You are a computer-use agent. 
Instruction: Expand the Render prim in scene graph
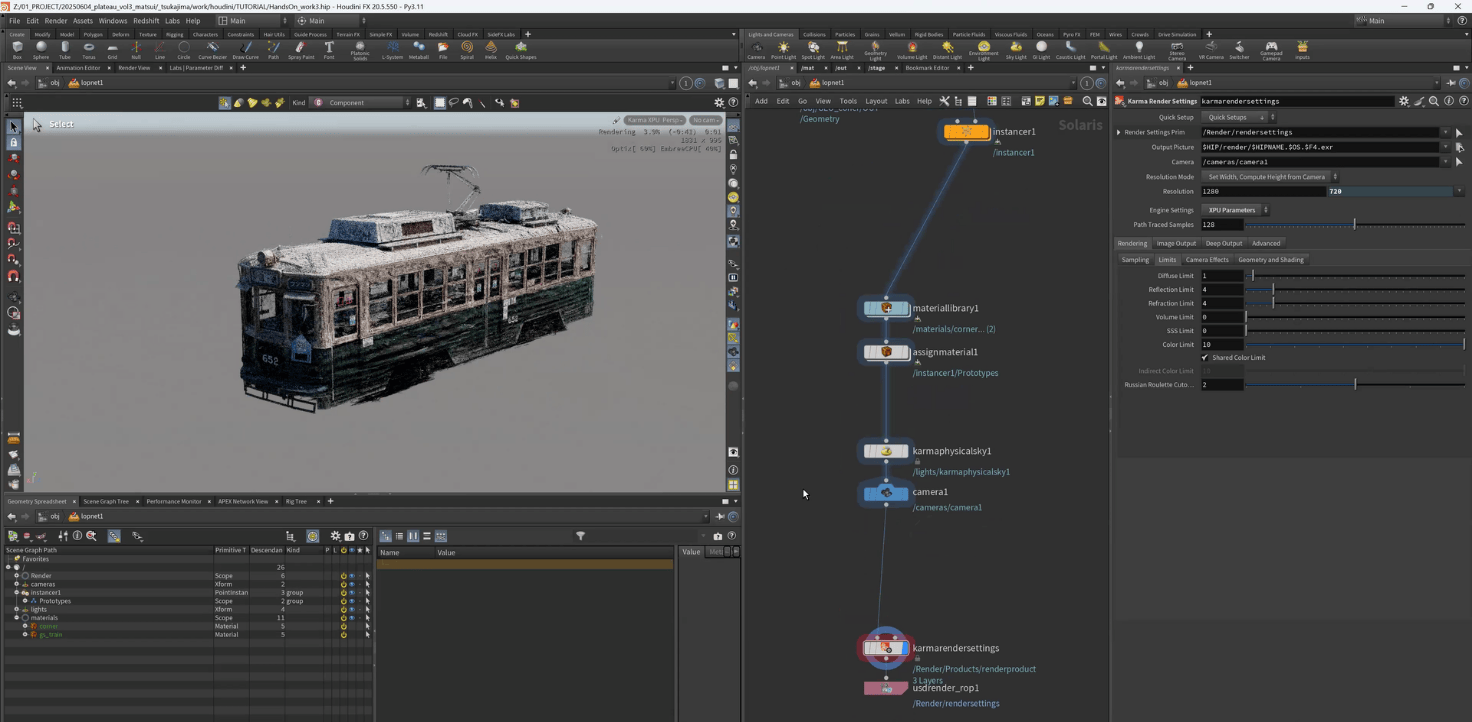pos(17,576)
